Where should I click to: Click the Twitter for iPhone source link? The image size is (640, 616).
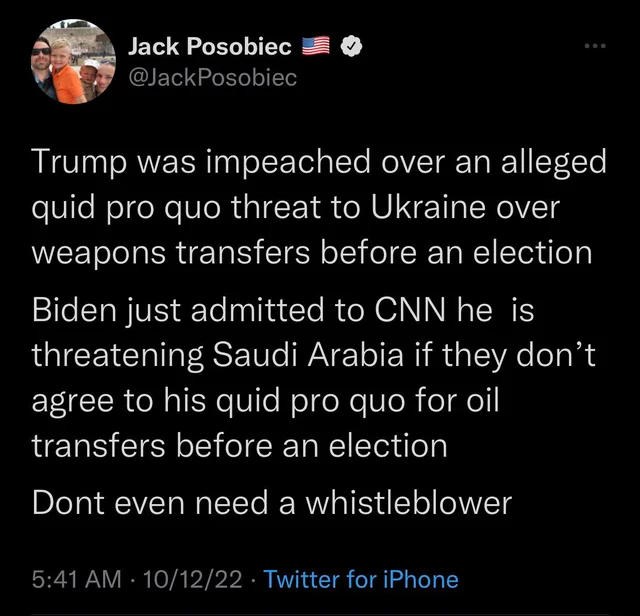coord(361,578)
